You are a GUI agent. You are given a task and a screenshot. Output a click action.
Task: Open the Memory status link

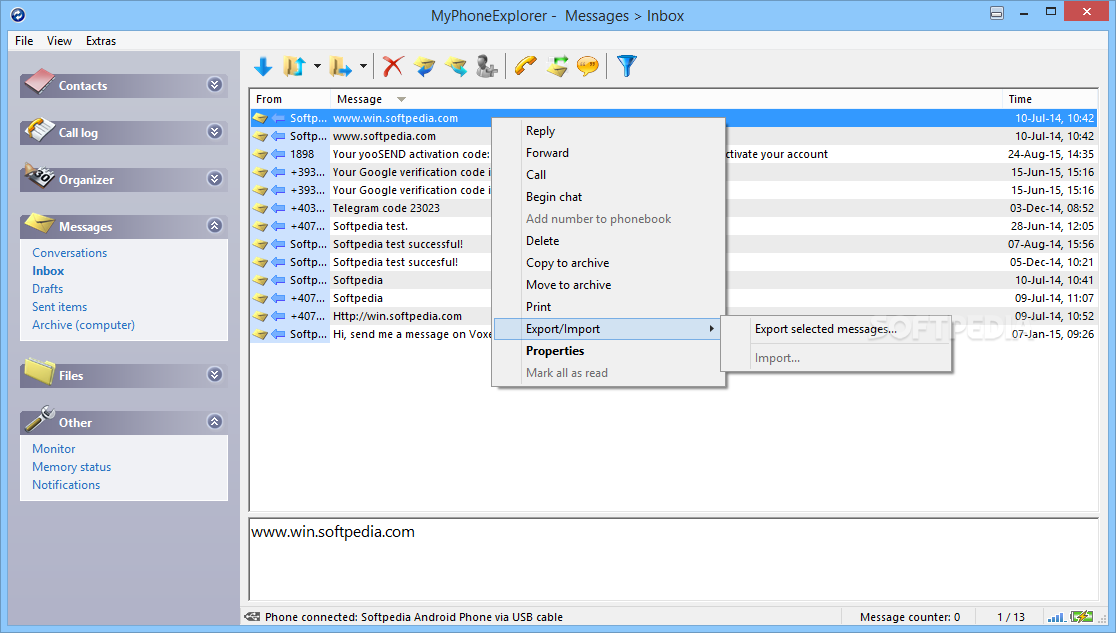(71, 467)
